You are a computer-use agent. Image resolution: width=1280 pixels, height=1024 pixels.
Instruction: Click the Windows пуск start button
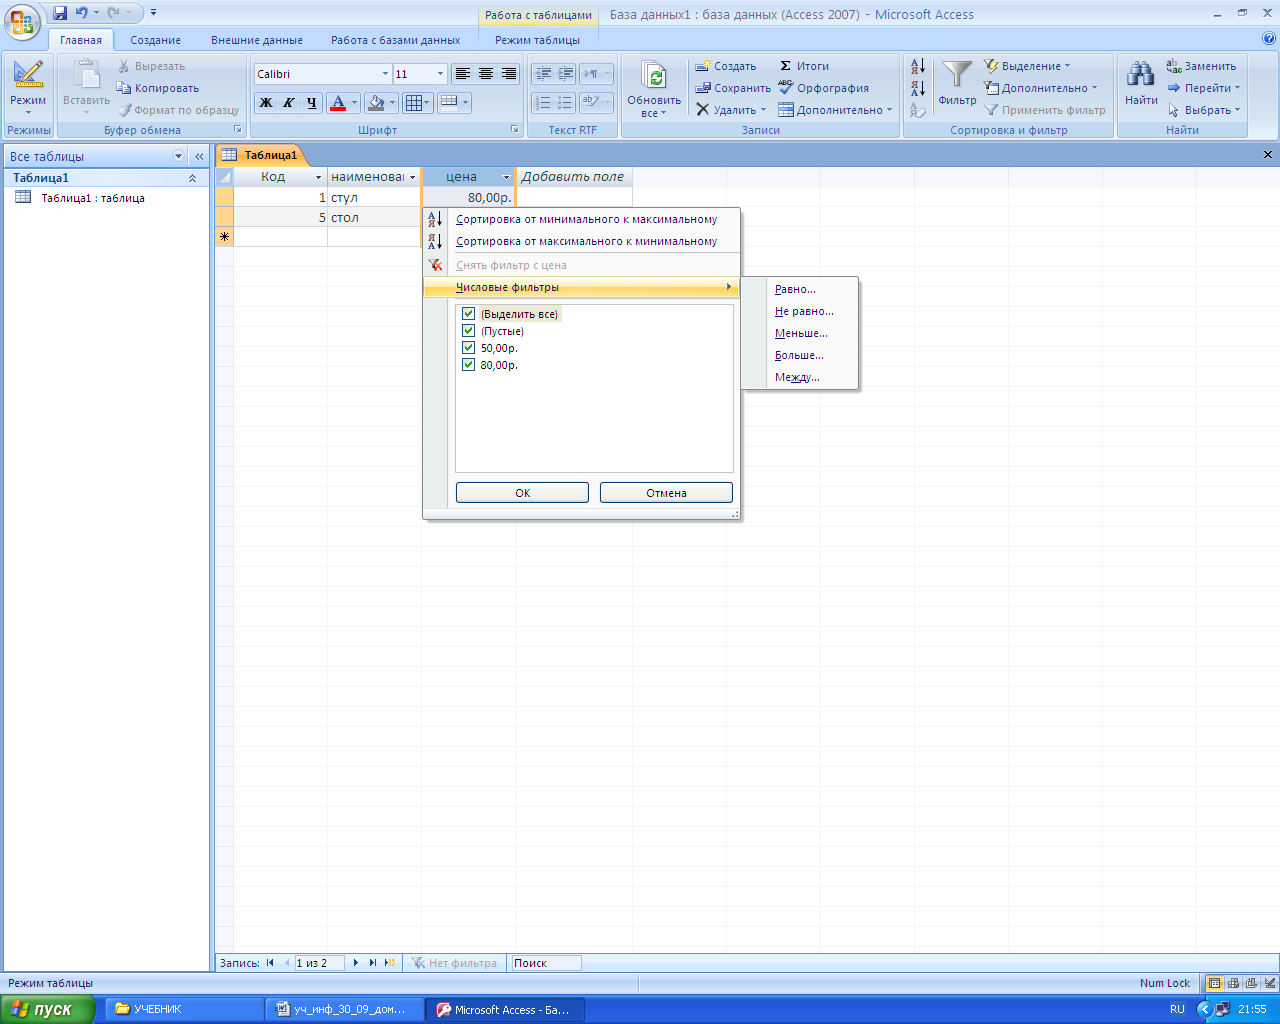47,1010
